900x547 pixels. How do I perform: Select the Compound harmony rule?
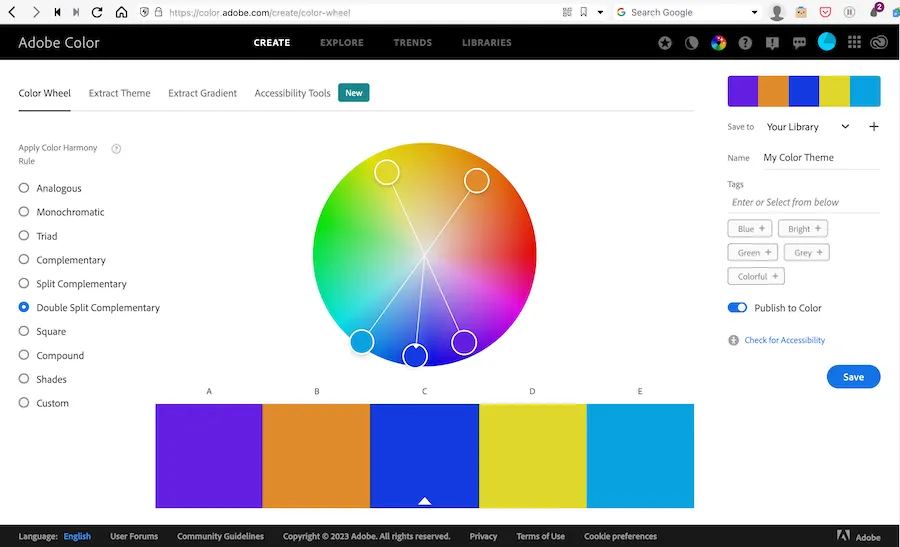[24, 355]
